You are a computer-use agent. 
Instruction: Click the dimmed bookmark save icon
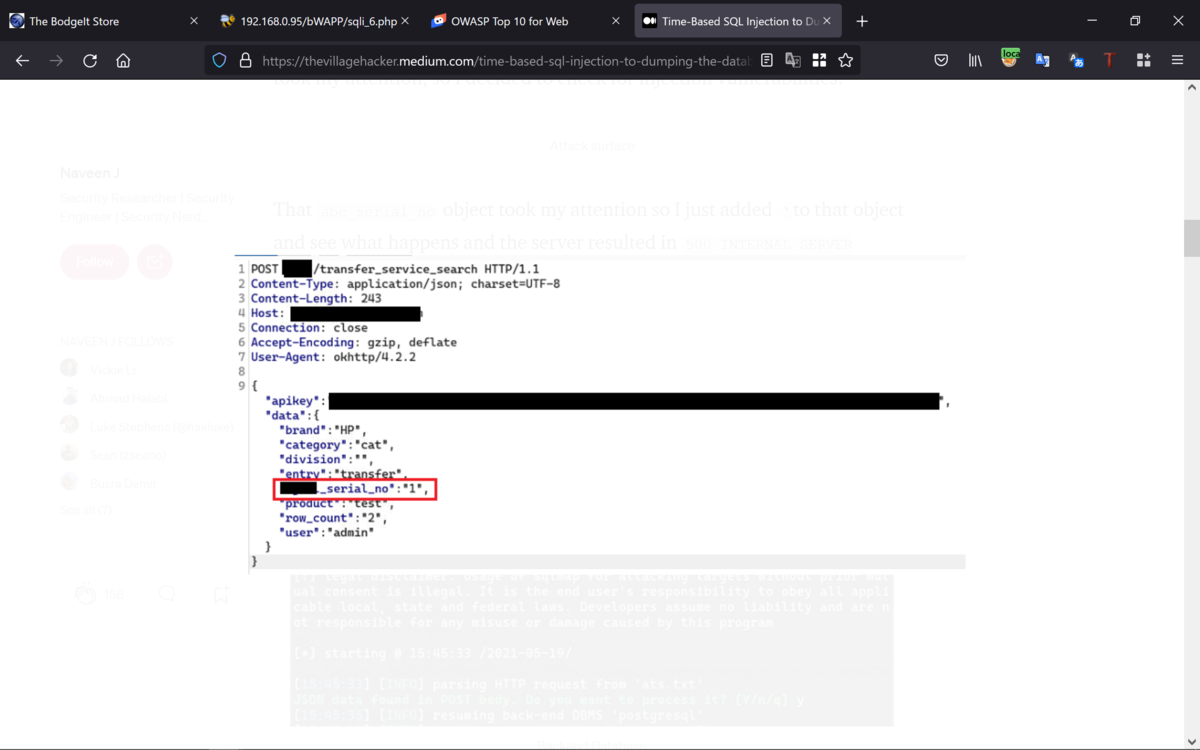coord(221,594)
